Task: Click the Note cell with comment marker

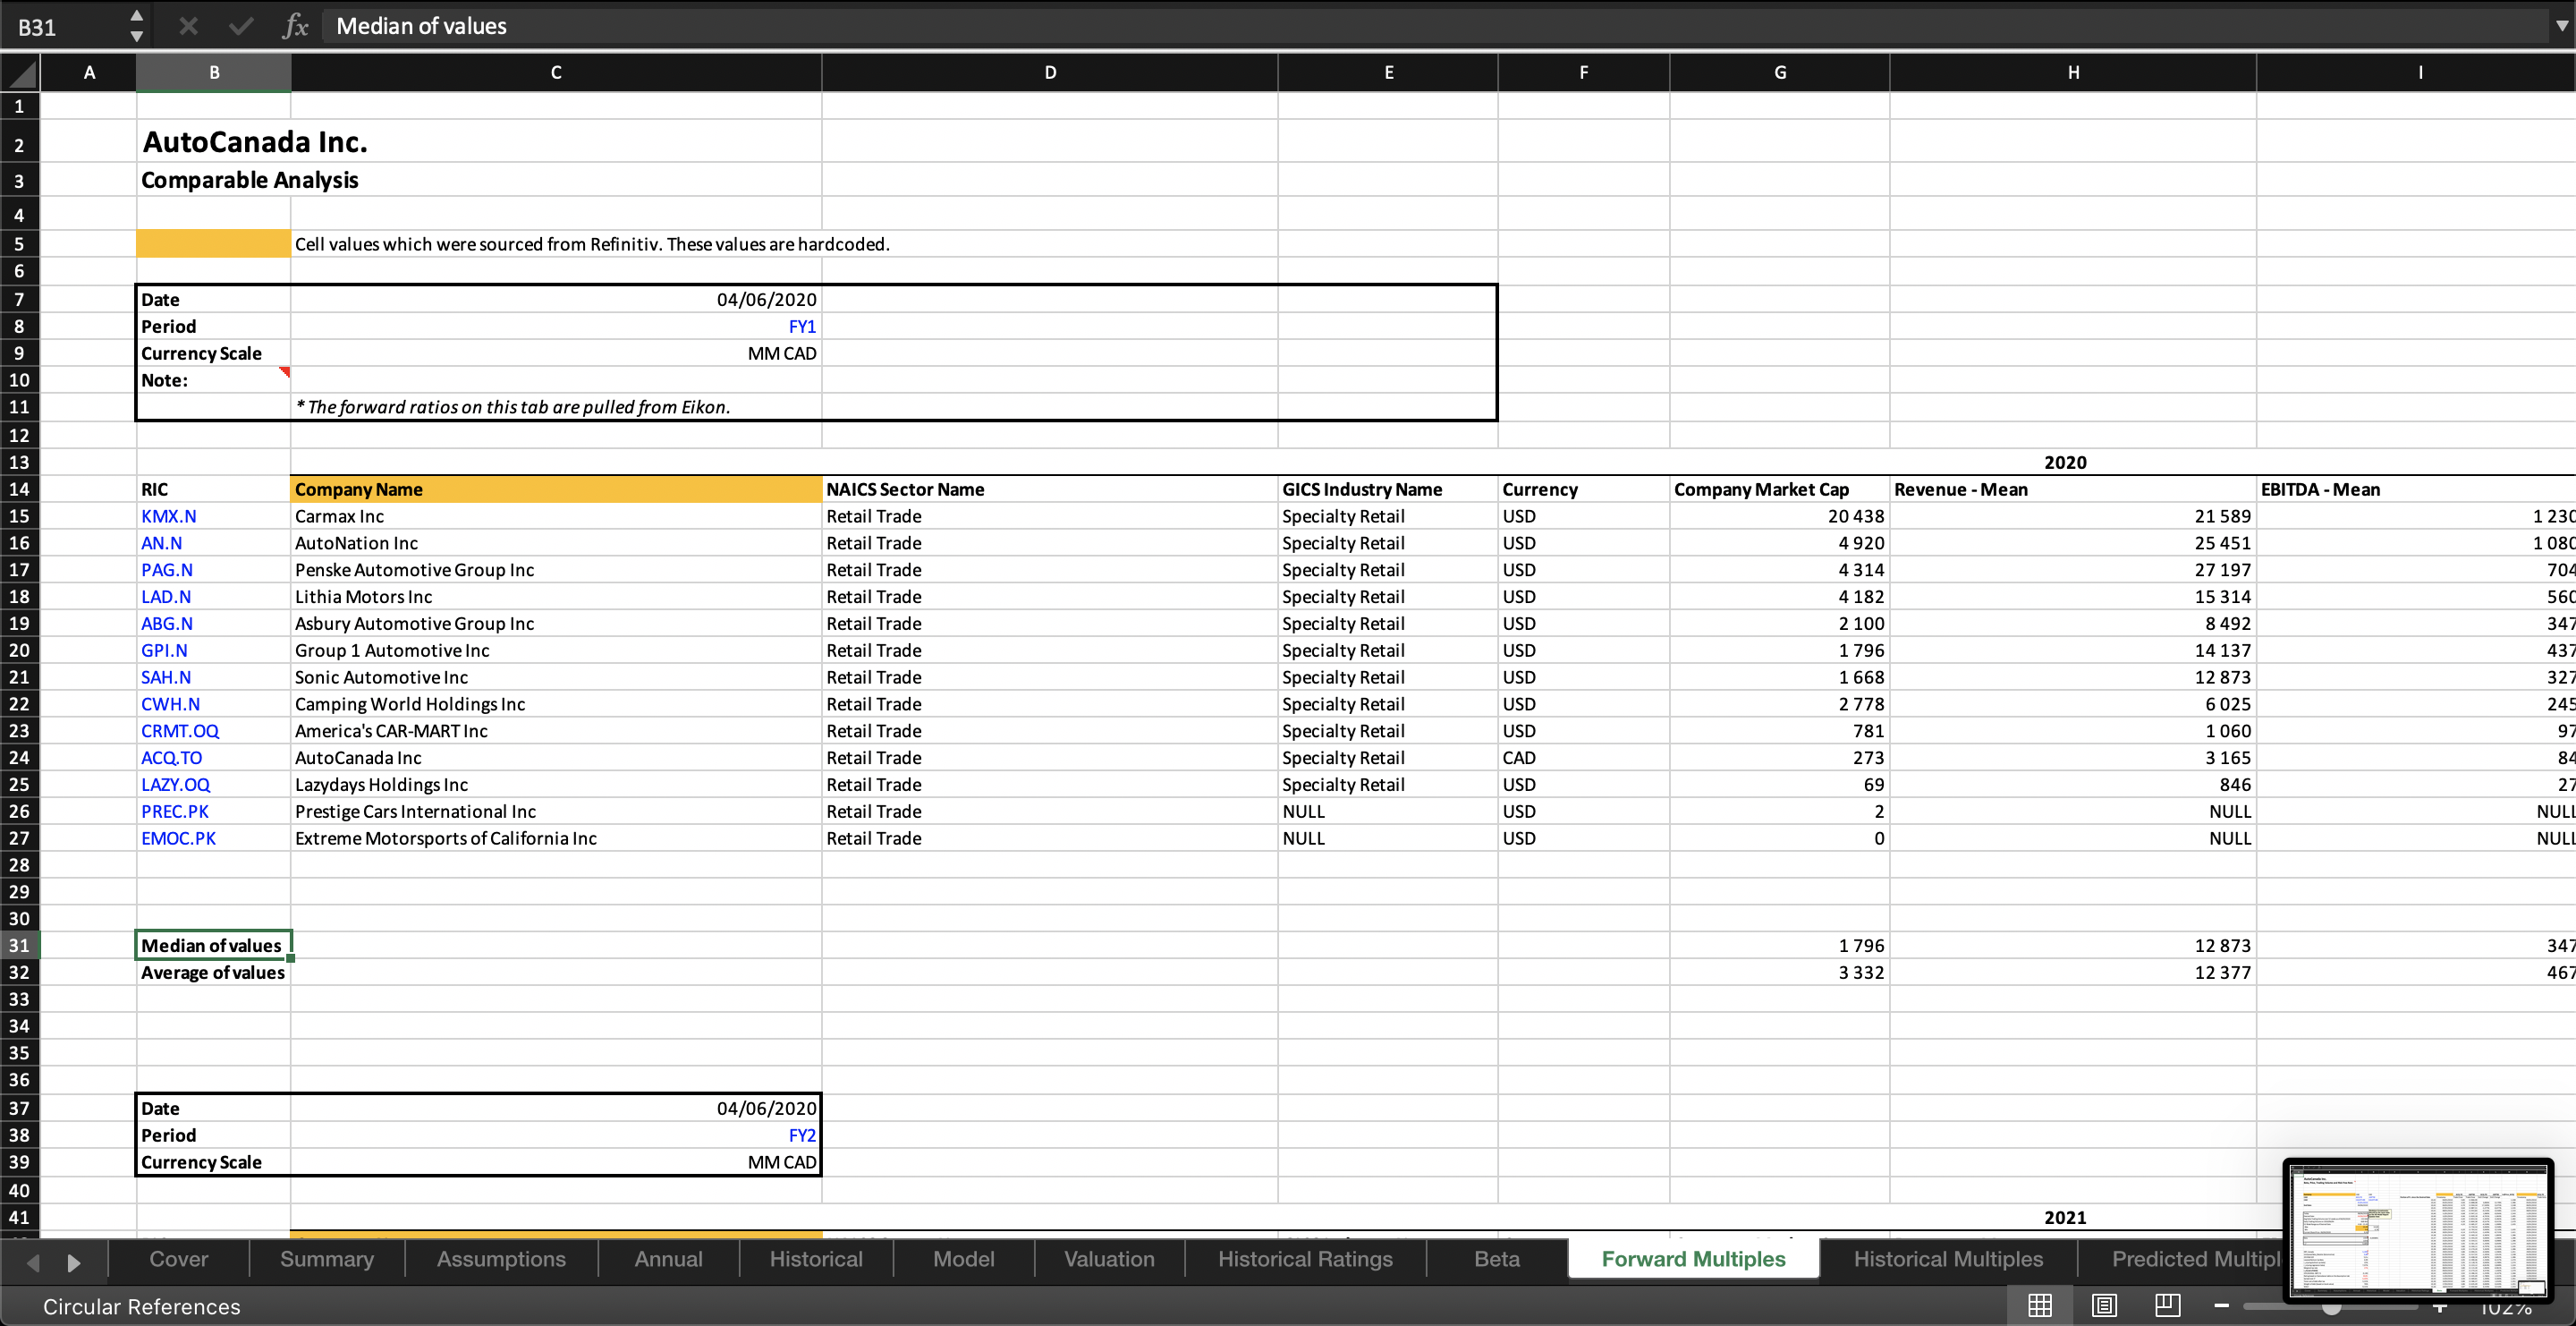Action: [x=213, y=380]
